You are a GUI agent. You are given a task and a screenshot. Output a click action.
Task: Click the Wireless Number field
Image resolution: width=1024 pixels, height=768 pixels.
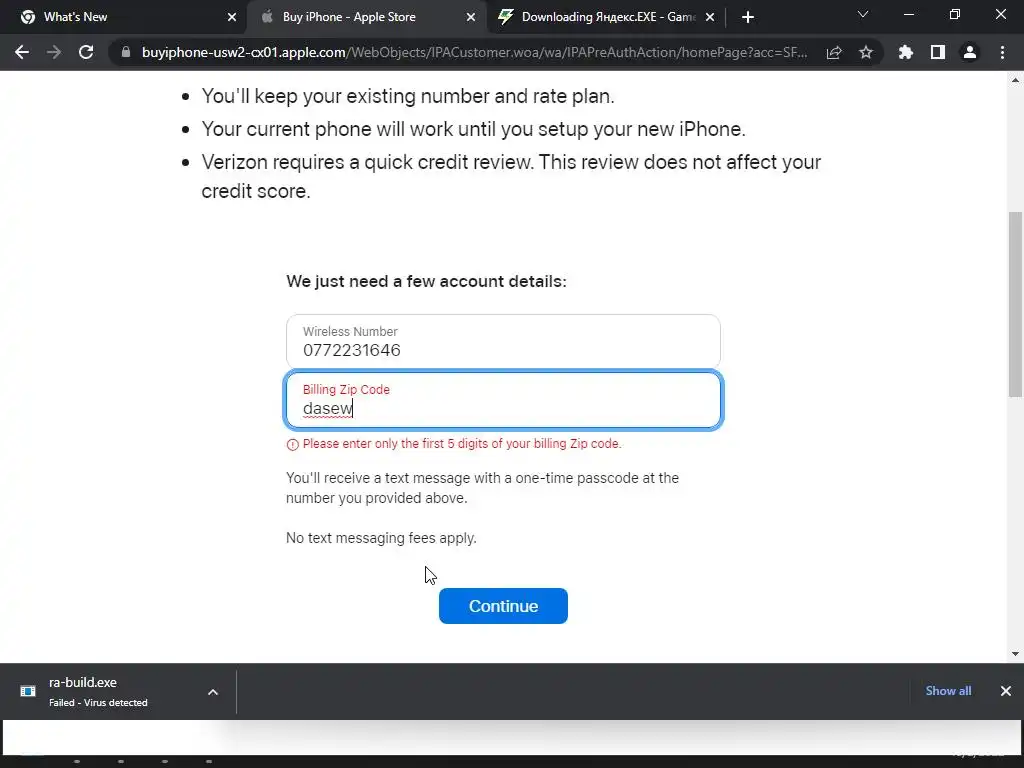pyautogui.click(x=503, y=342)
